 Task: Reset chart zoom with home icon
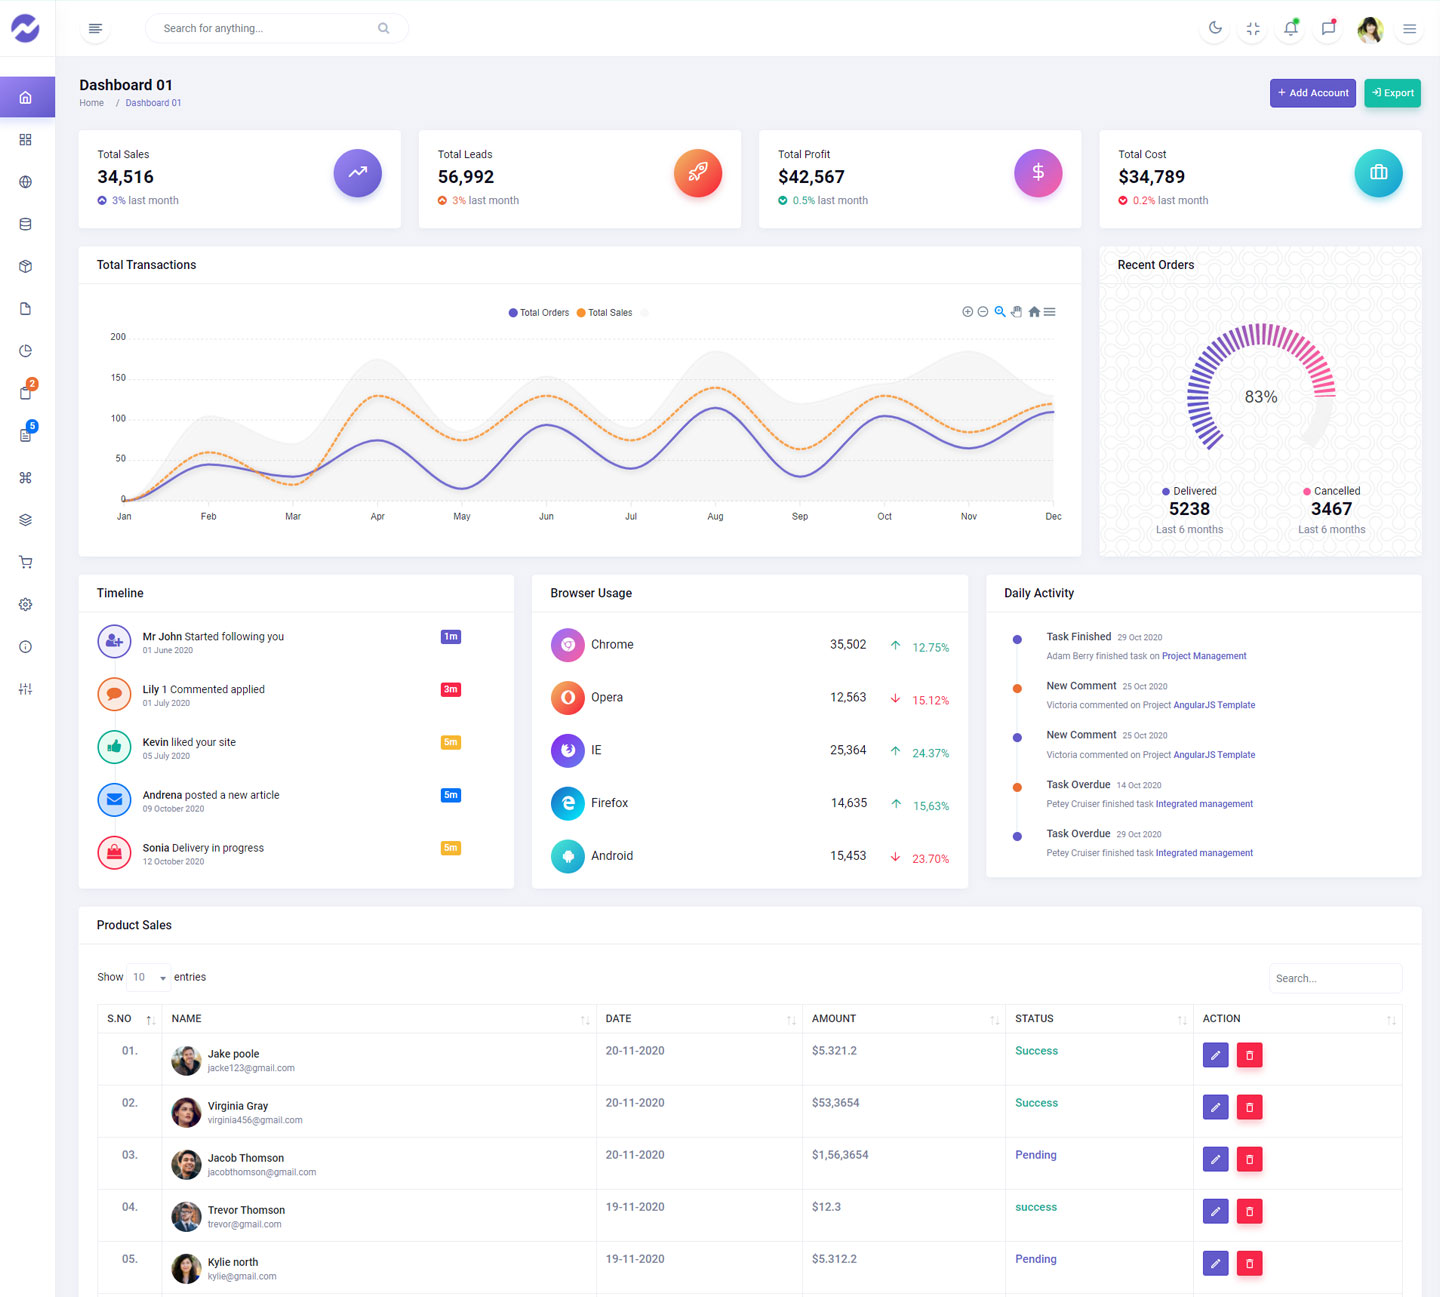tap(1034, 312)
